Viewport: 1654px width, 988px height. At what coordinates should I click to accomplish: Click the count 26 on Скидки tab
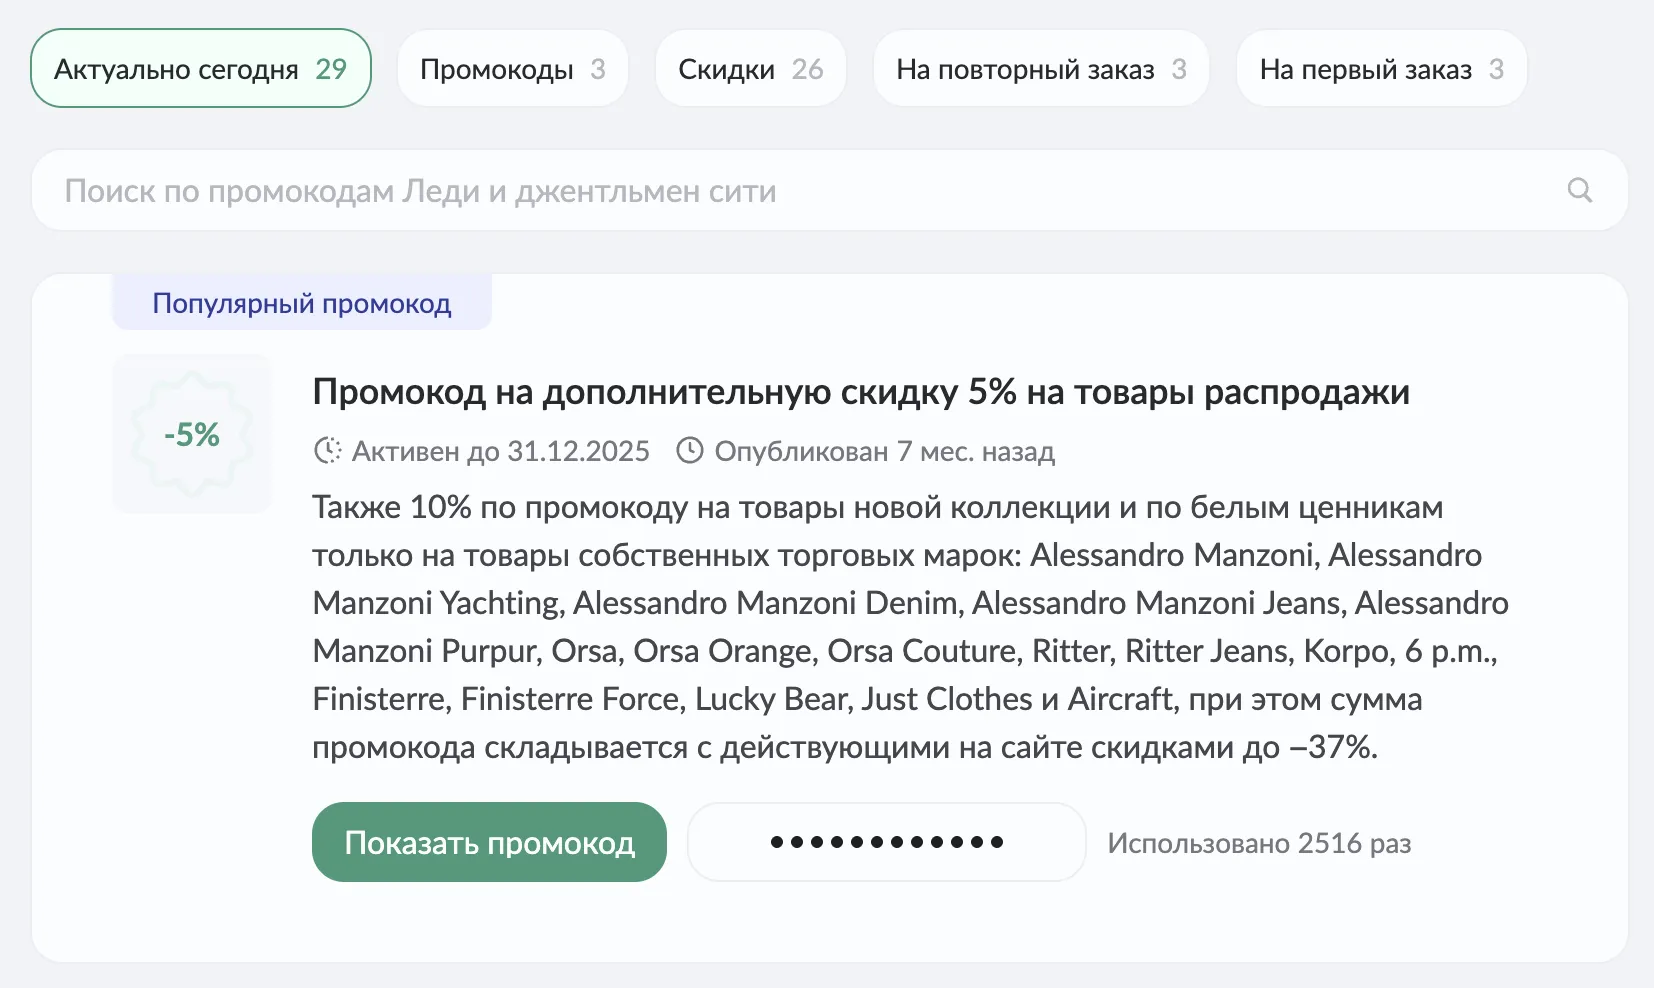(807, 69)
